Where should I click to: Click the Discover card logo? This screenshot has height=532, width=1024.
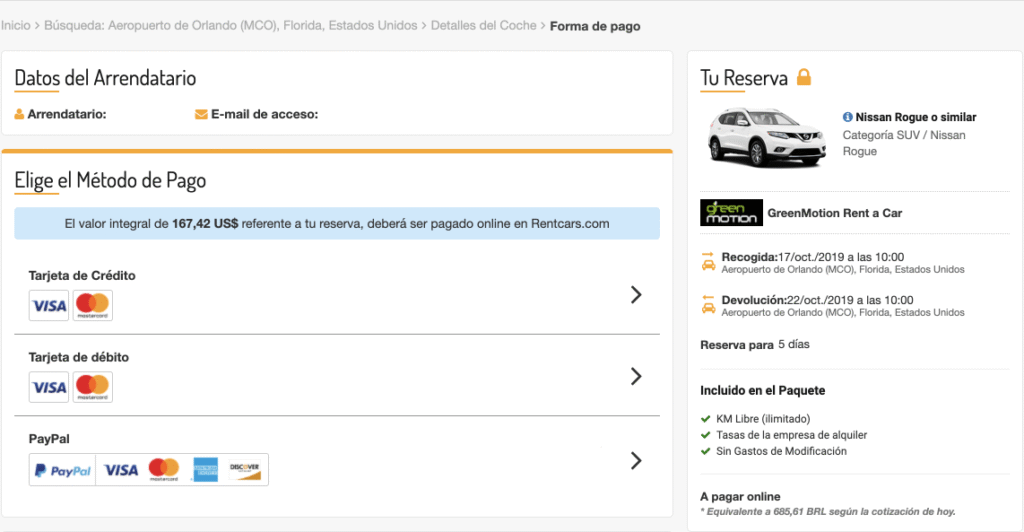point(245,470)
